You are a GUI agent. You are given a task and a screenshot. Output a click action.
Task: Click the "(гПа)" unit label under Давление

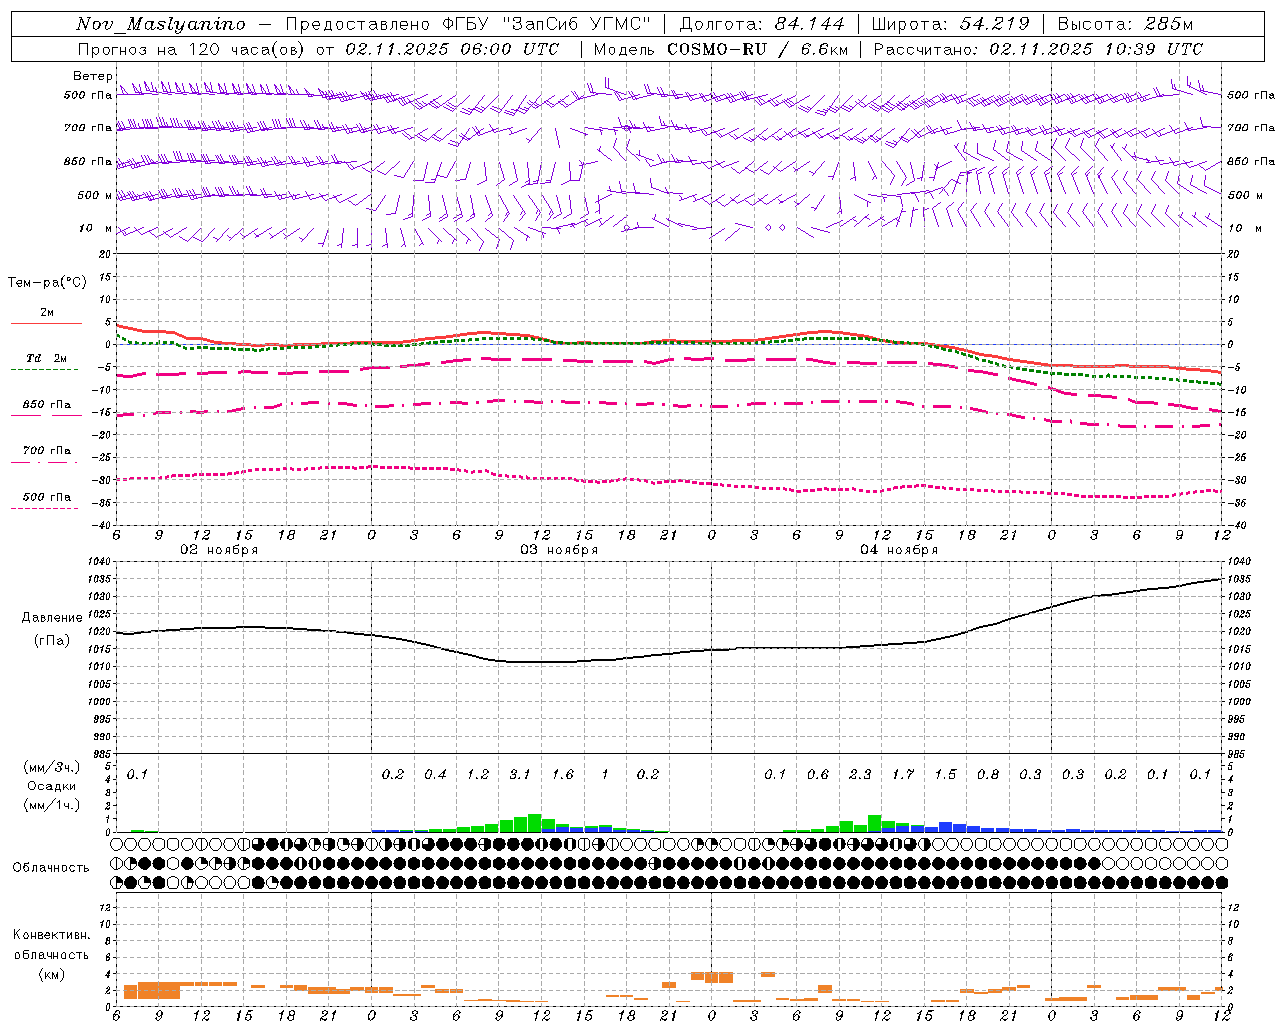(x=52, y=640)
